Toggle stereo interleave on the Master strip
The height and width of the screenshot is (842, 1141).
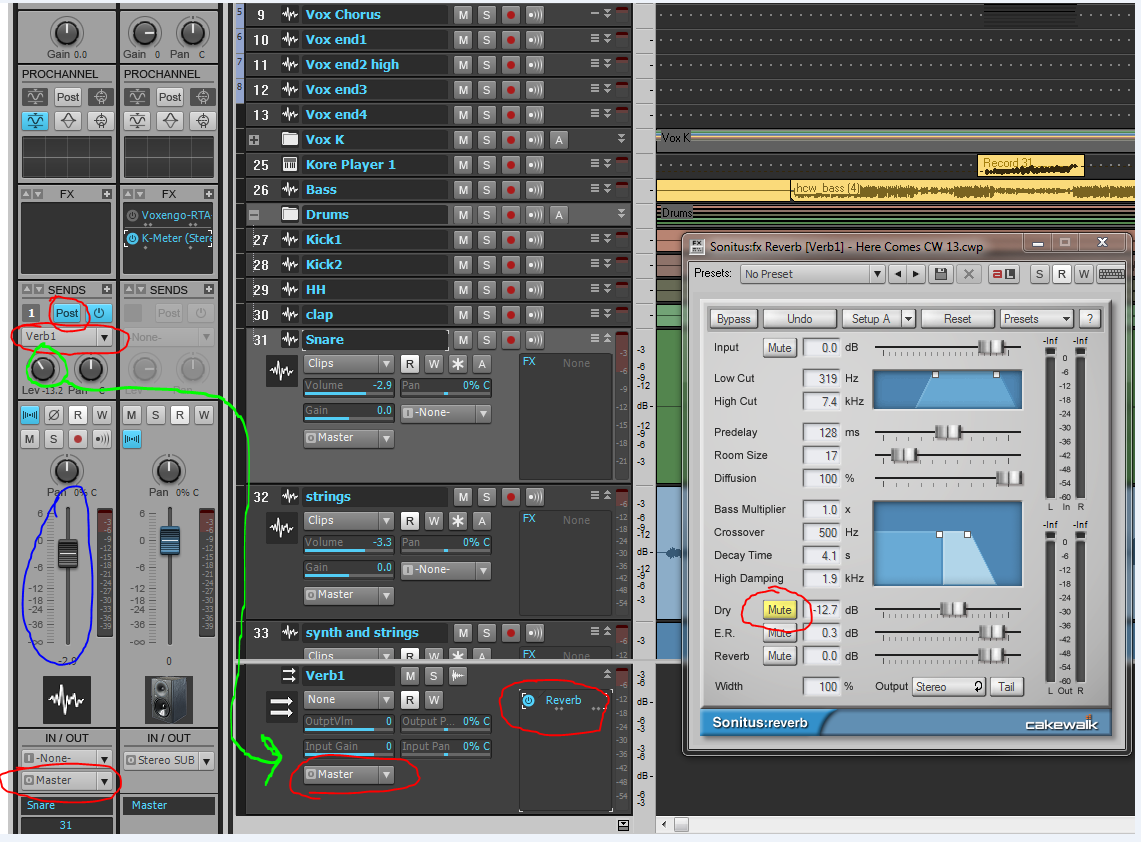tap(132, 439)
